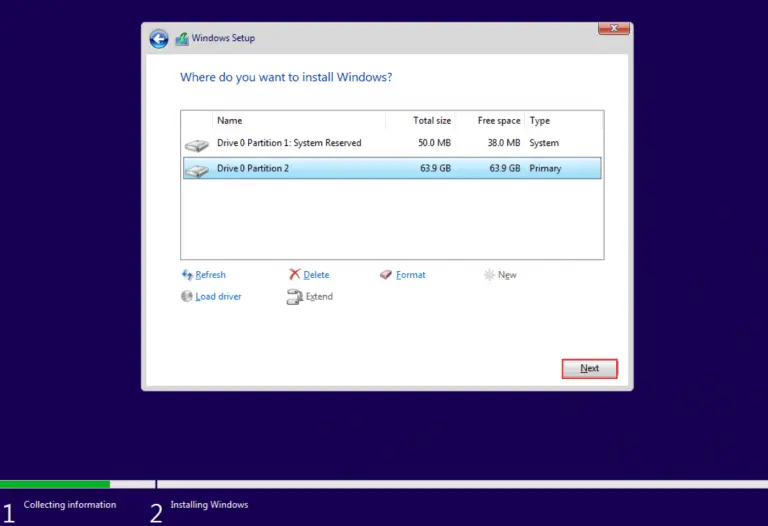The image size is (768, 526).
Task: Click the red X Delete icon
Action: (294, 274)
